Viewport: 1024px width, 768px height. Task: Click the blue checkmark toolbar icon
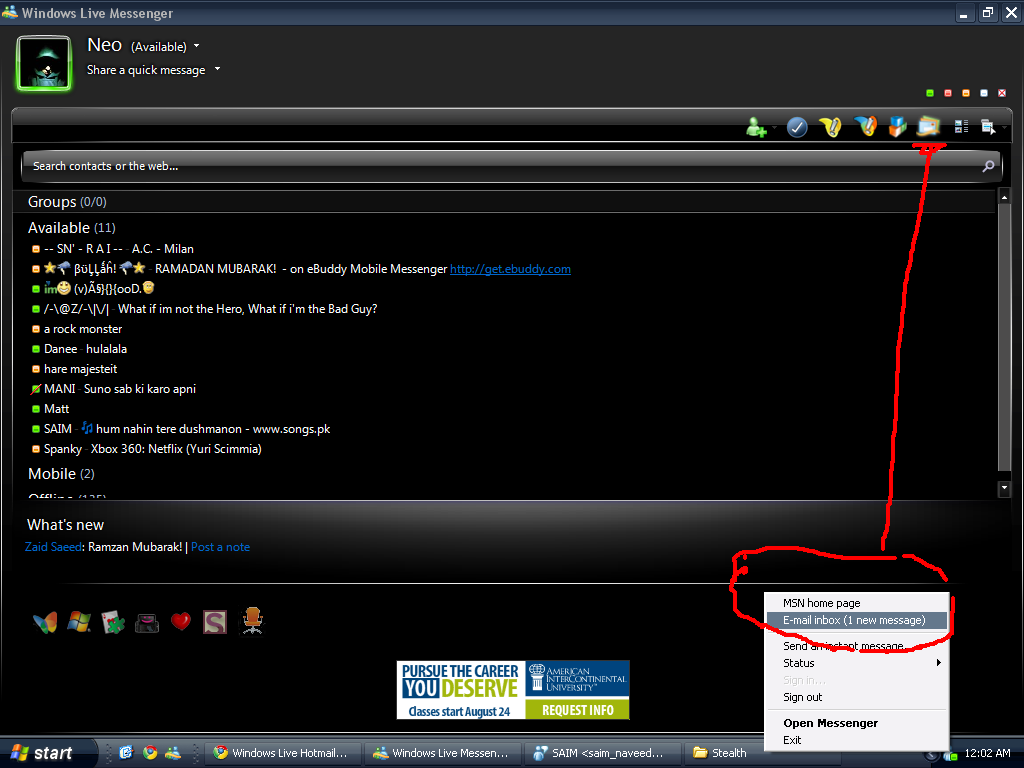click(797, 127)
